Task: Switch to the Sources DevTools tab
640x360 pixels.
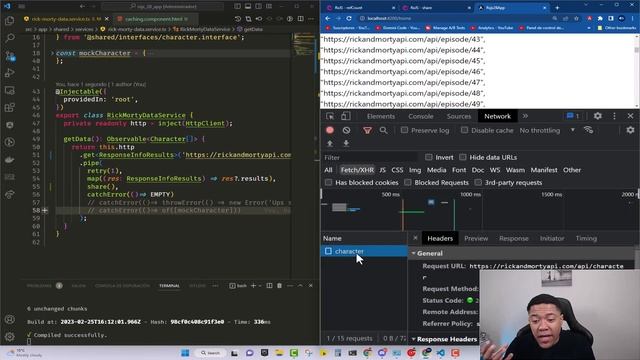Action: coord(459,116)
